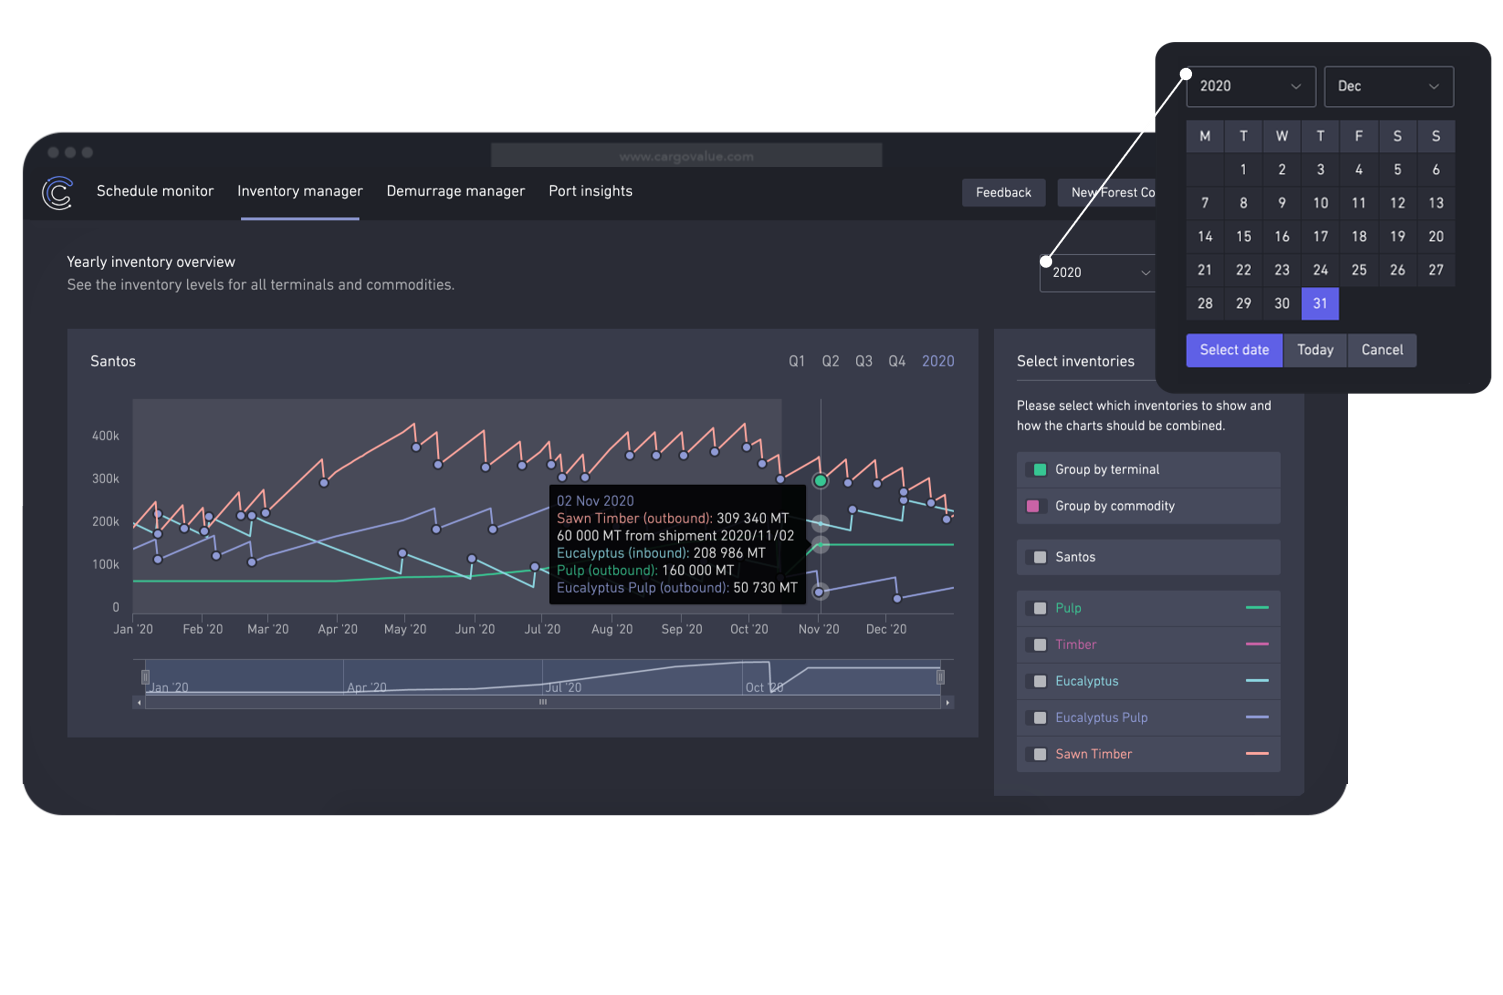Open the Dec month dropdown
Screen dimensions: 1503x995
(1388, 86)
